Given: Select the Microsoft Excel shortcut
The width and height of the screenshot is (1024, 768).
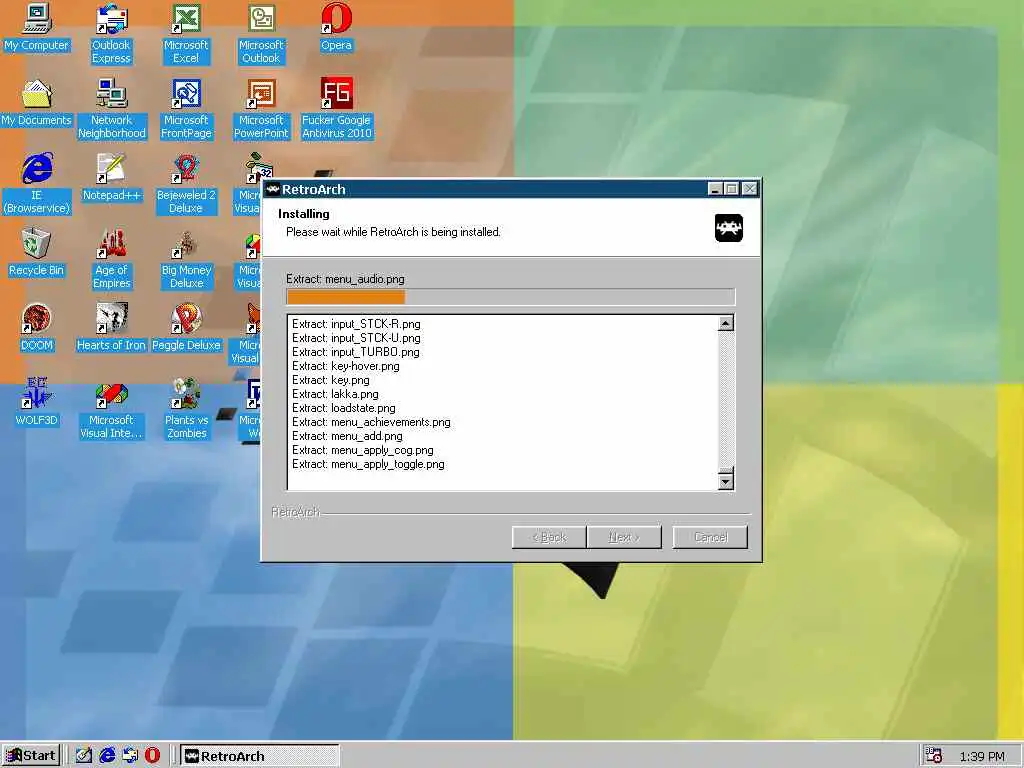Looking at the screenshot, I should click(186, 34).
